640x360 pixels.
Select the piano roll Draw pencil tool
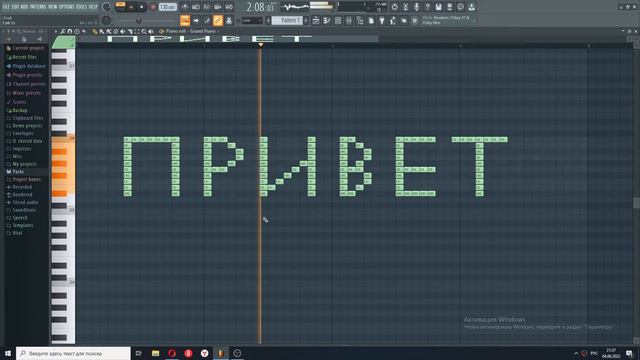click(95, 31)
